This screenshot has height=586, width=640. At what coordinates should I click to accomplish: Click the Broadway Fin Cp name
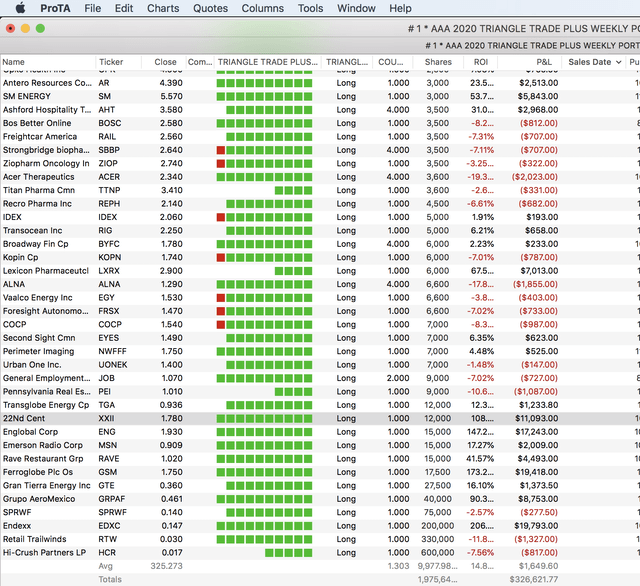[36, 244]
